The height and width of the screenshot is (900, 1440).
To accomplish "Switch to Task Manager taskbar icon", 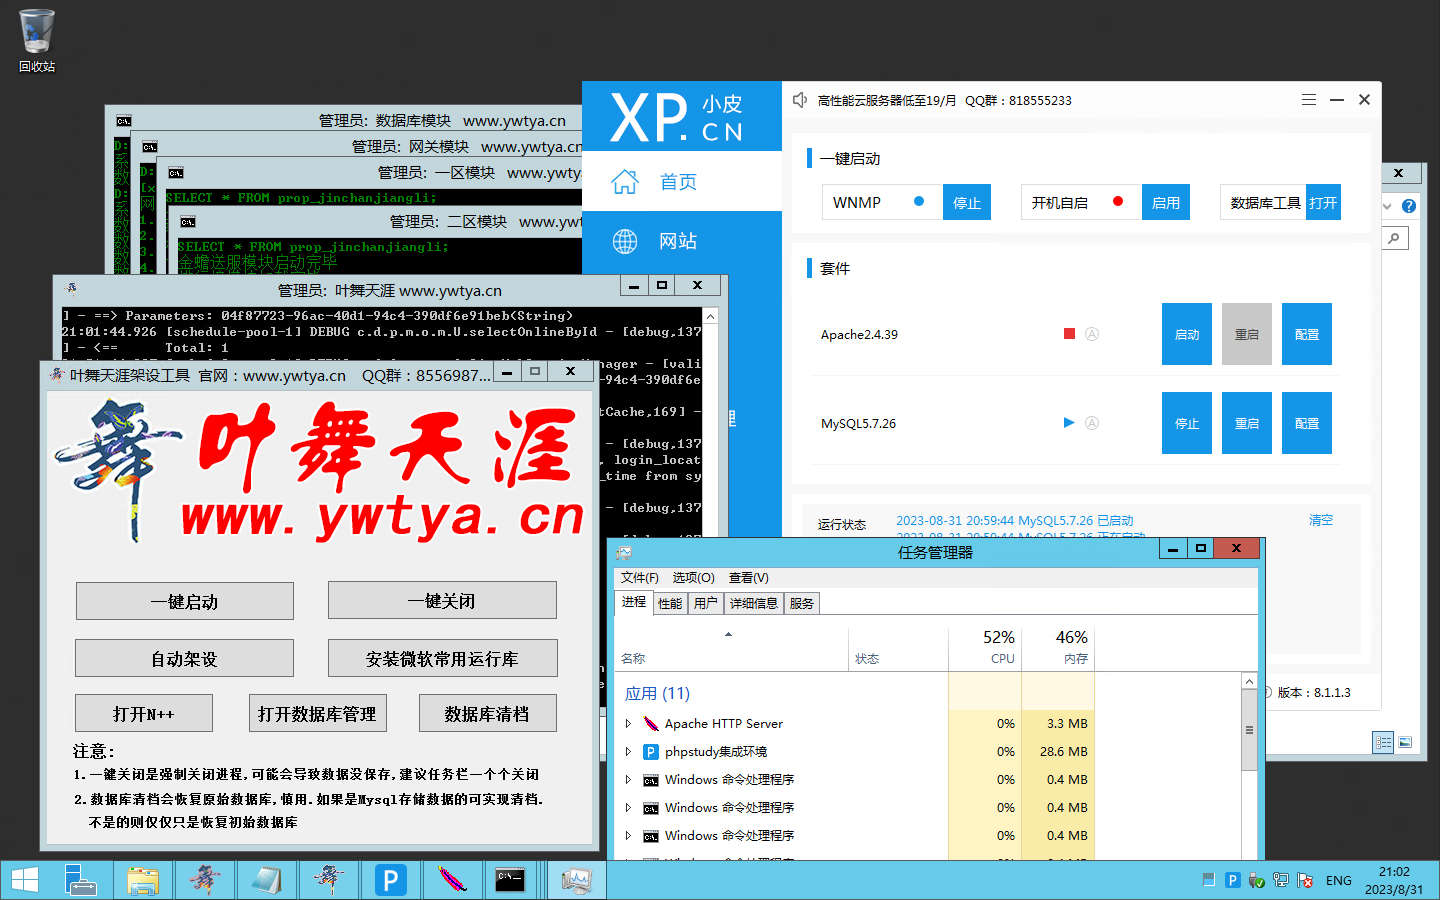I will coord(577,880).
